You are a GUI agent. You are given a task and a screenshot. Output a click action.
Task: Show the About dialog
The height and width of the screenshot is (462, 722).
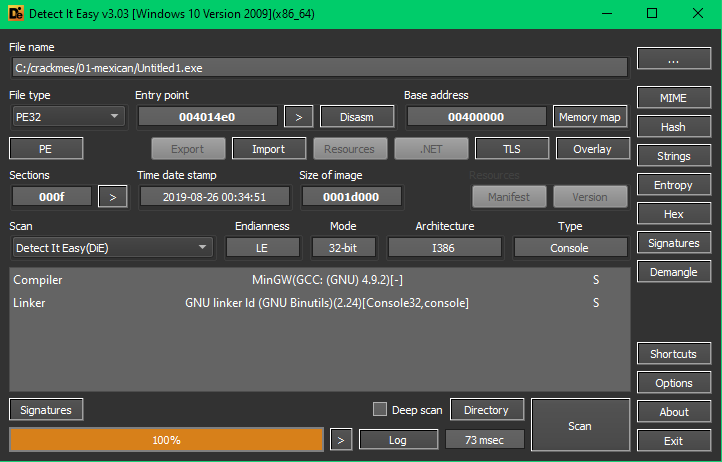coord(674,412)
